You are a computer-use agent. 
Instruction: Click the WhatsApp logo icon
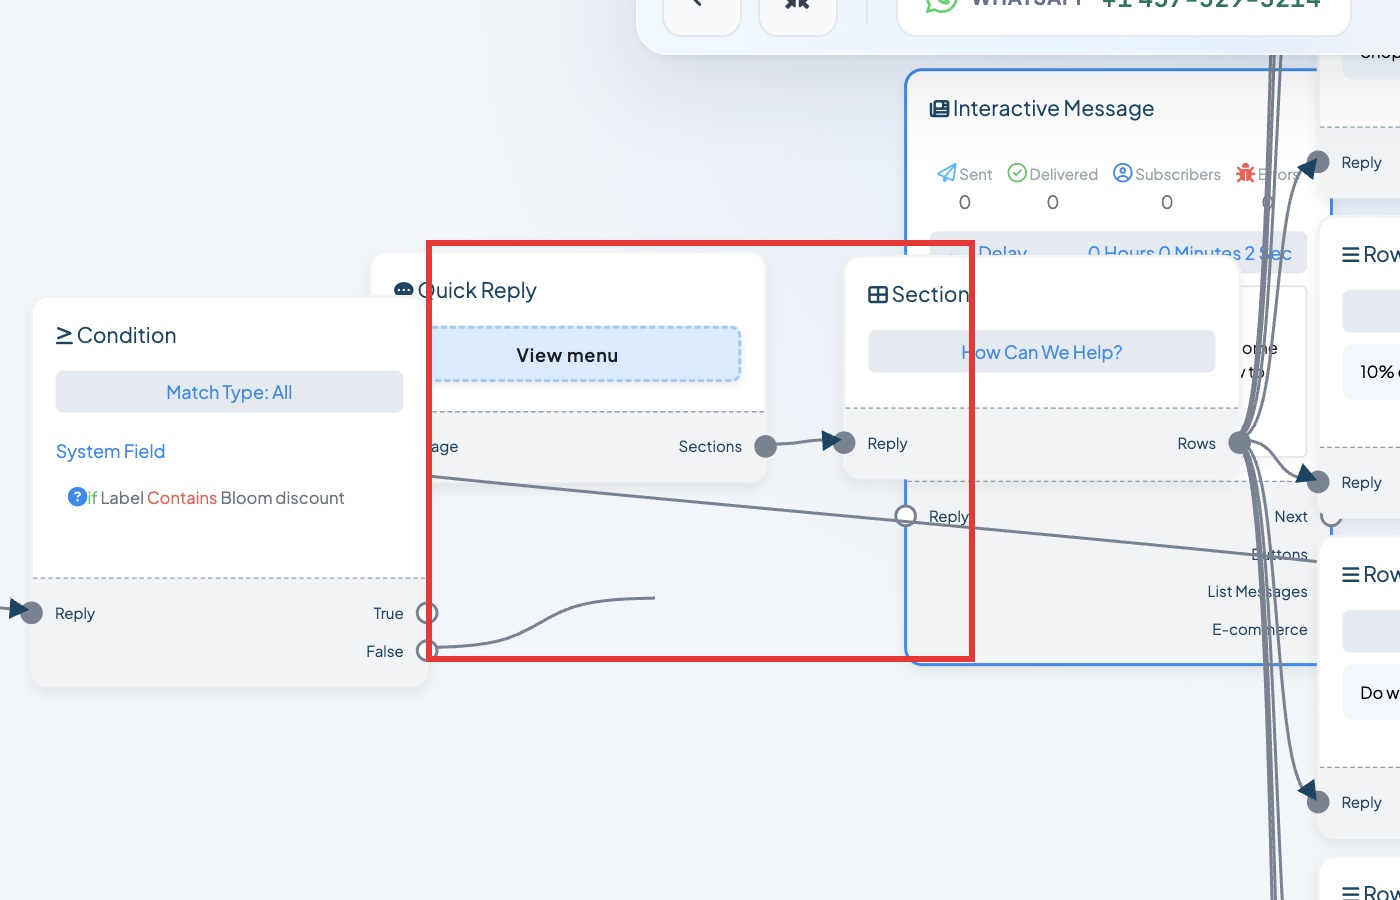pos(941,3)
